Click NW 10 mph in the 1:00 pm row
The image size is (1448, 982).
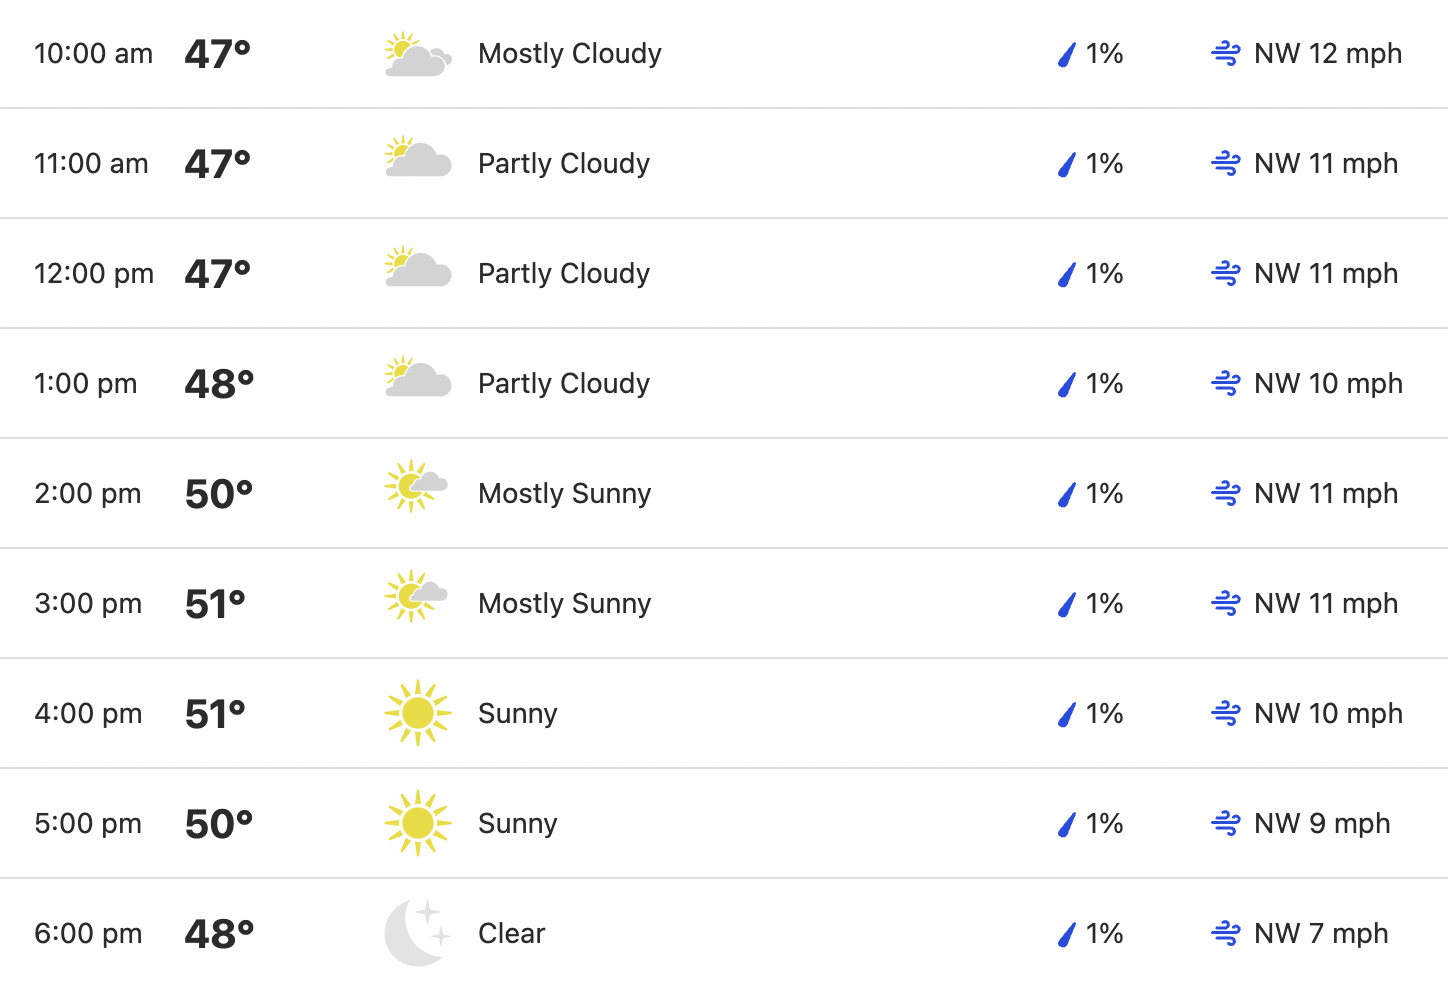tap(1328, 384)
